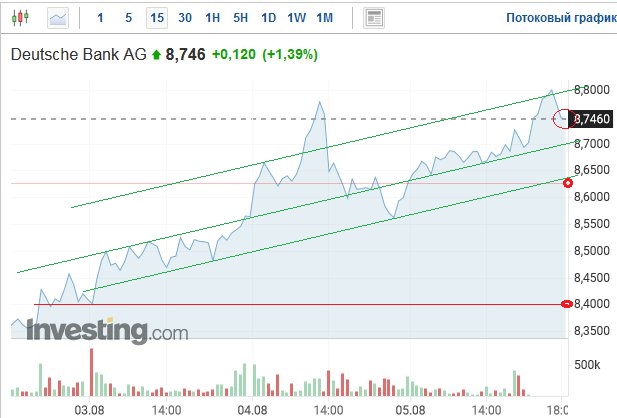Click the 8,8000 axis label
The image size is (617, 418).
pos(592,90)
